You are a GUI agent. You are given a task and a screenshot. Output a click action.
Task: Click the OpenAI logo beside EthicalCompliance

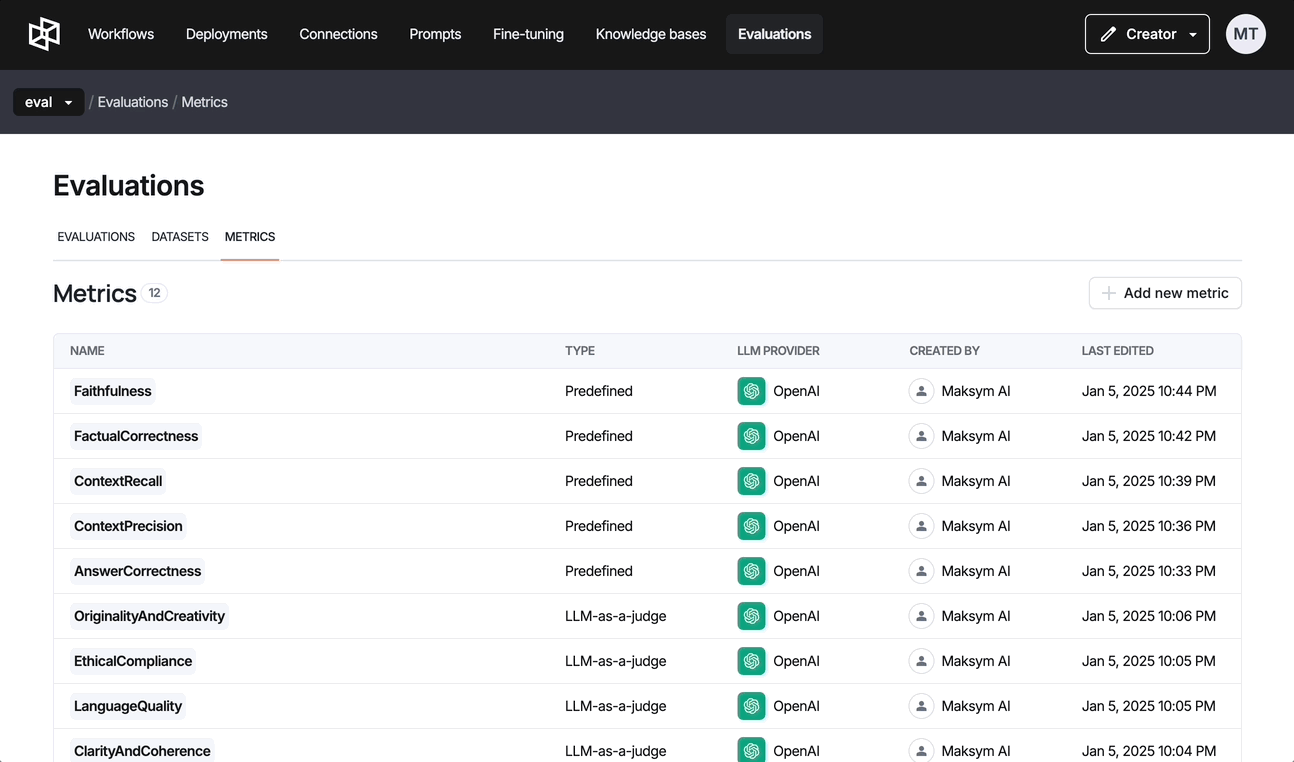tap(751, 661)
